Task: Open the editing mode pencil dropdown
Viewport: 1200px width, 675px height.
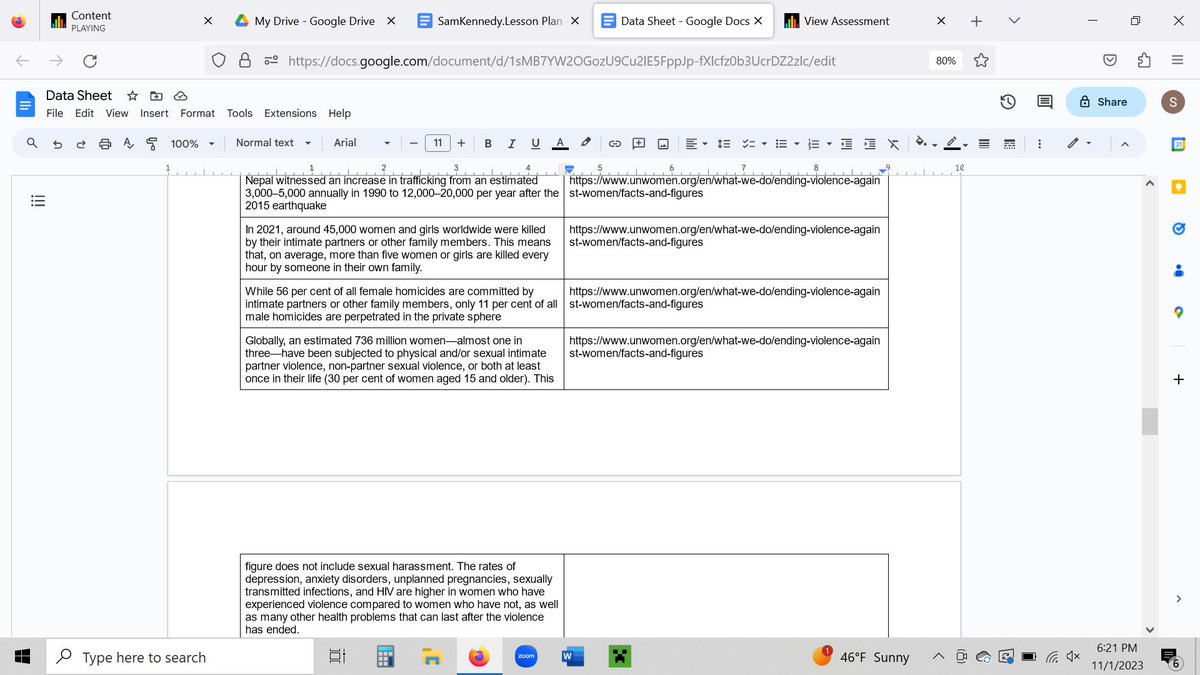Action: [1079, 143]
